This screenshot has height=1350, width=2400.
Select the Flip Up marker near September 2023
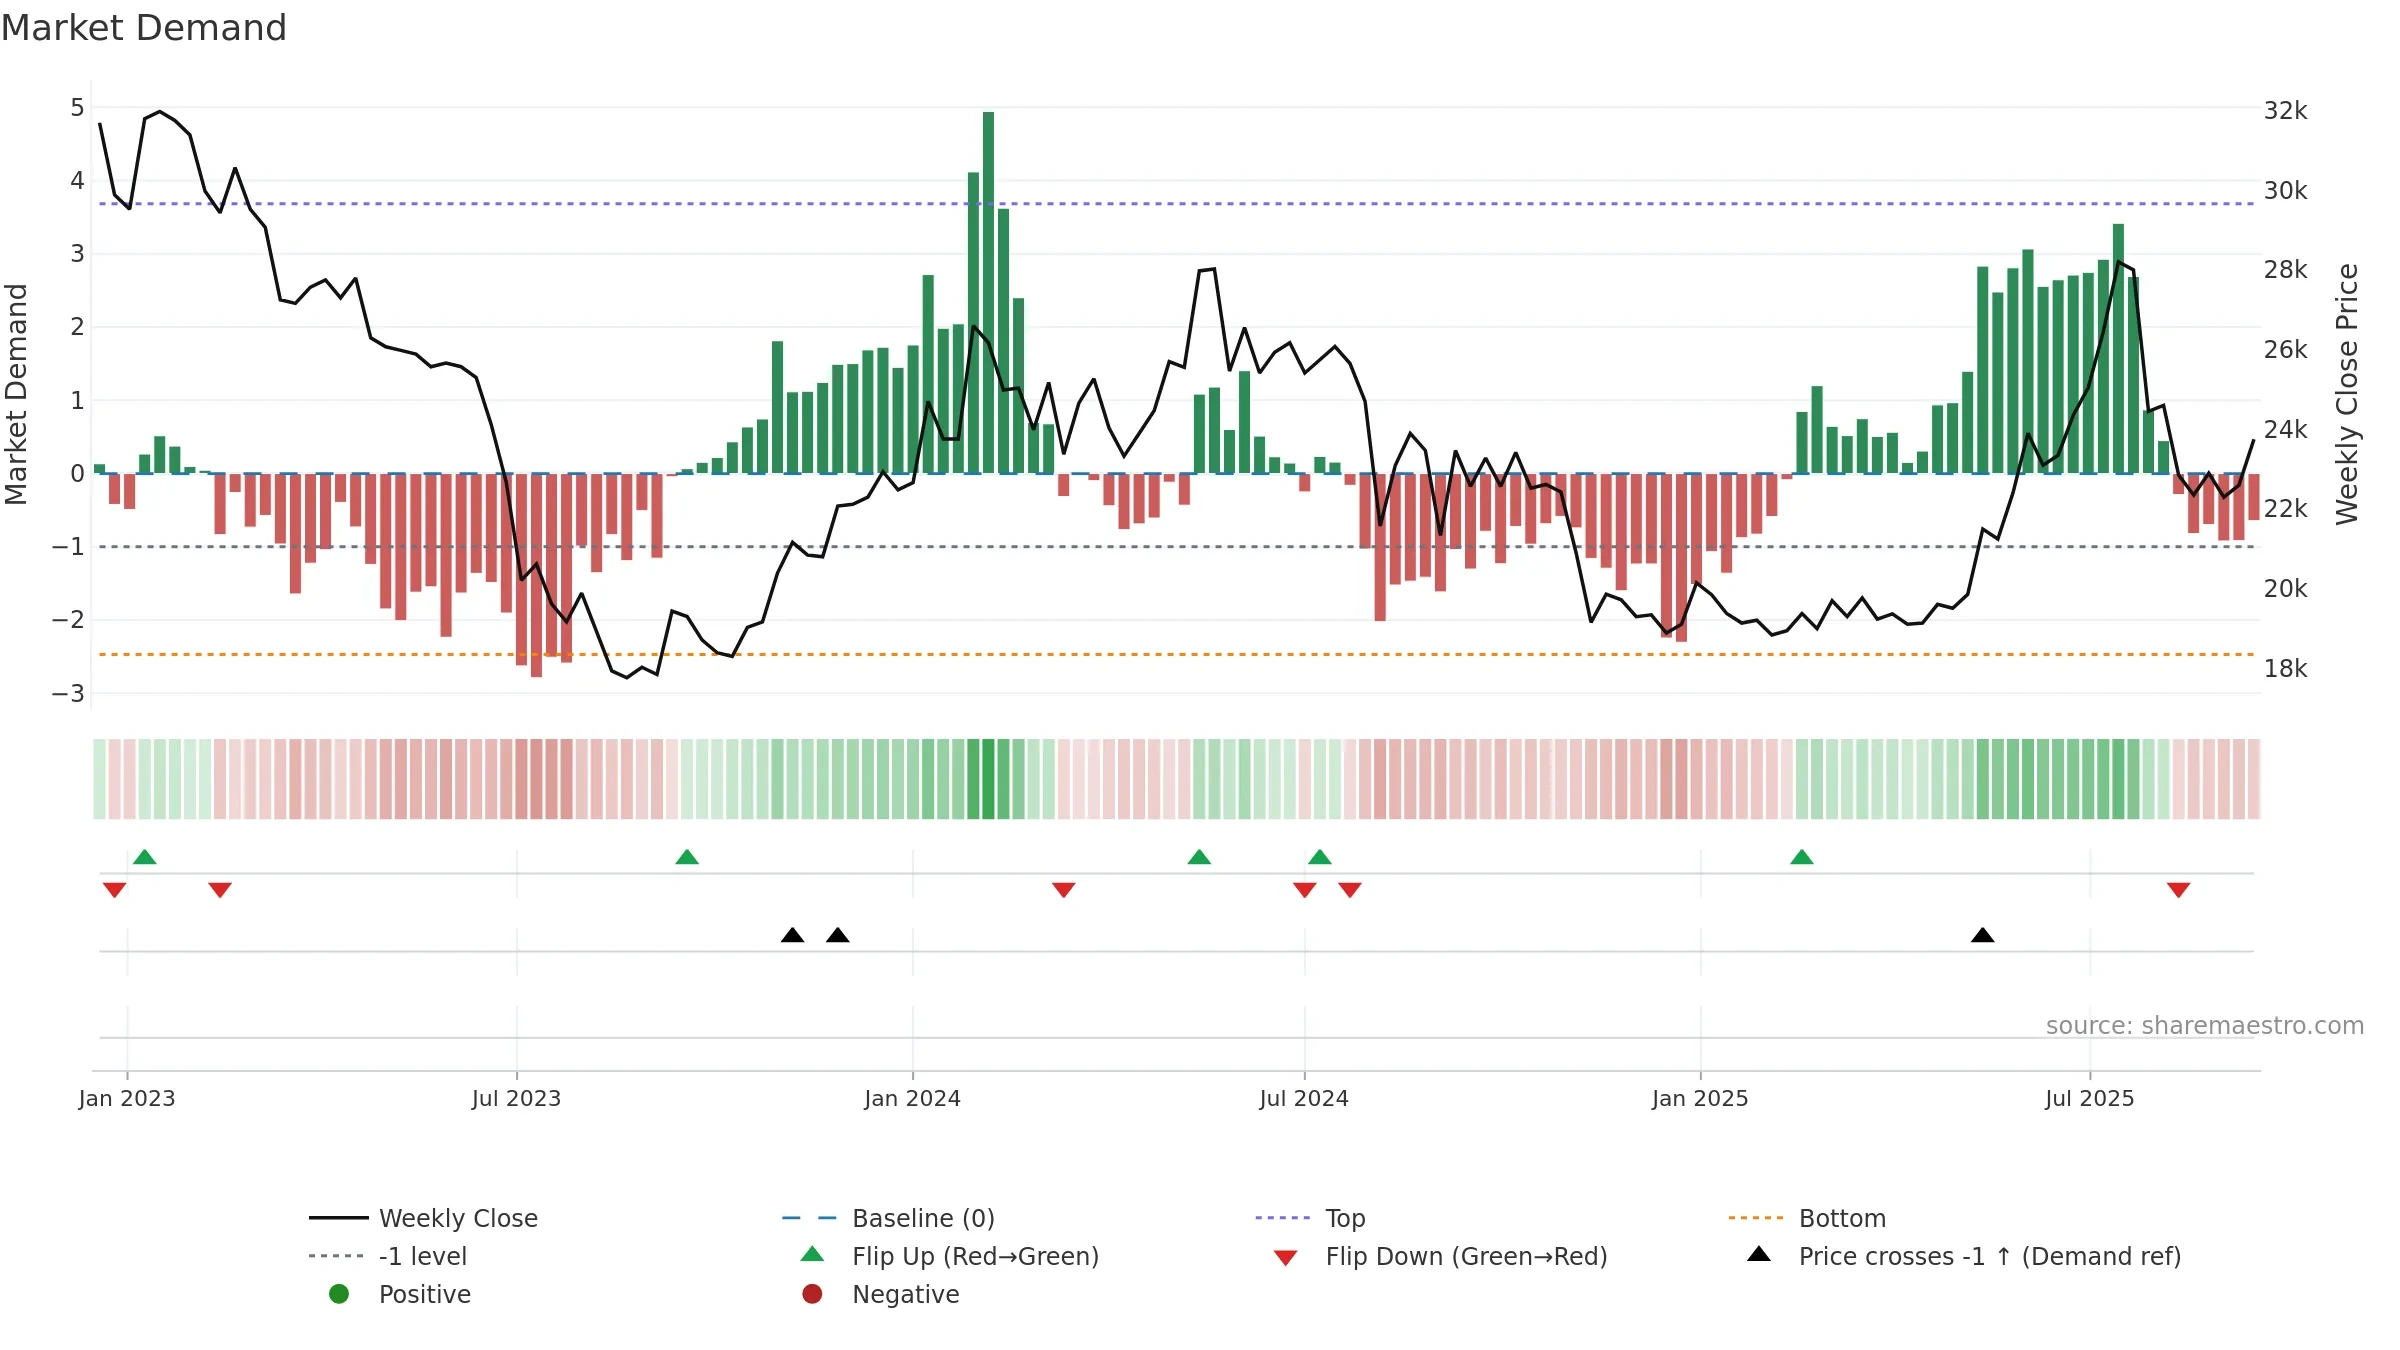687,857
